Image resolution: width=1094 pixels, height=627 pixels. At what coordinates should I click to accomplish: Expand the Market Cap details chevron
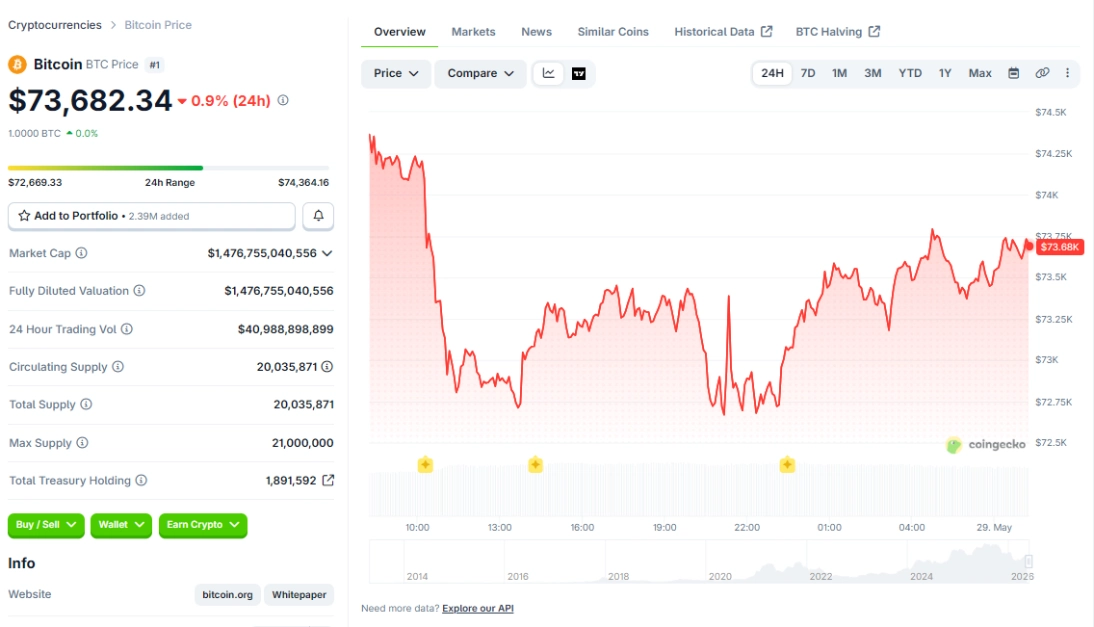pyautogui.click(x=327, y=253)
